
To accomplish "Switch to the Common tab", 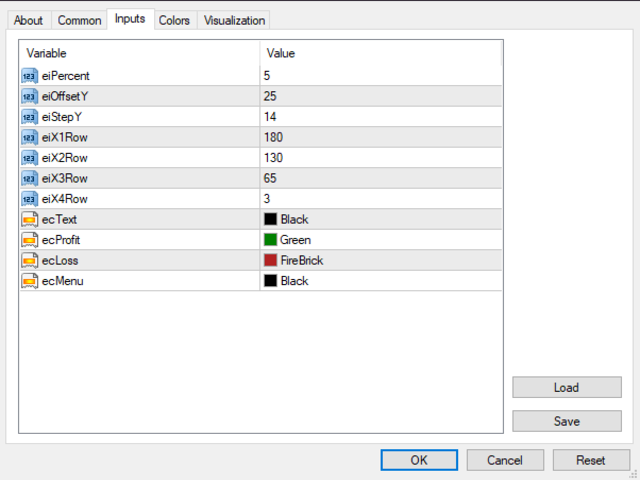I will tap(79, 20).
